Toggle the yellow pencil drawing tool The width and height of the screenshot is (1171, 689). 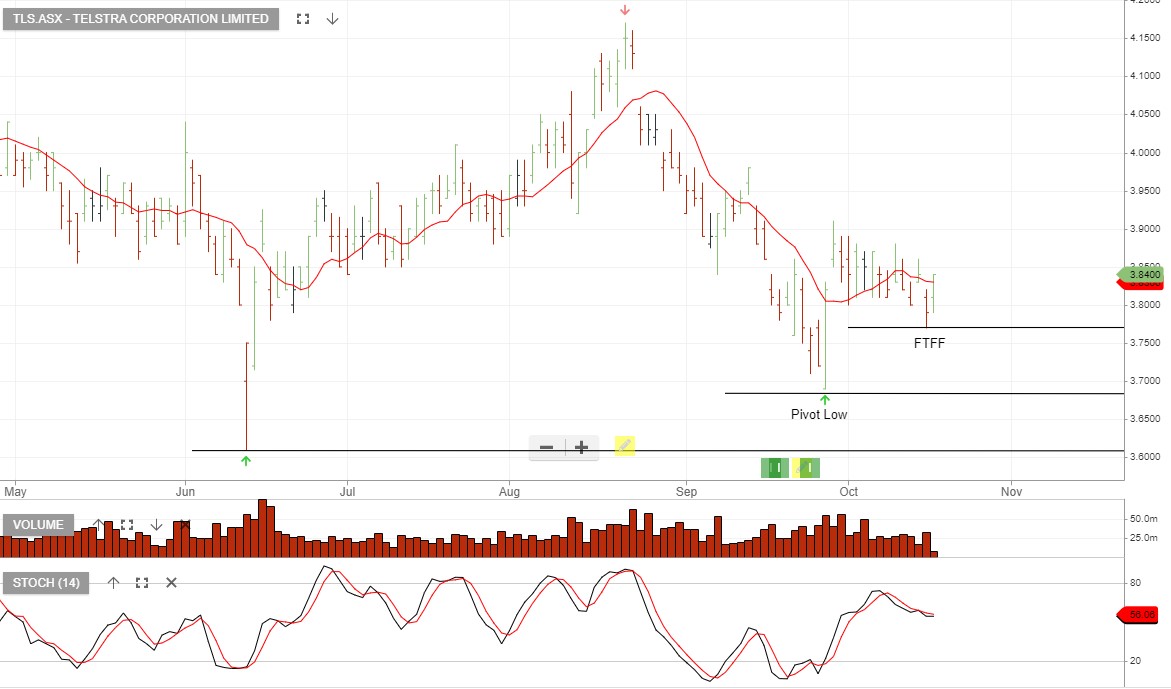pyautogui.click(x=624, y=446)
